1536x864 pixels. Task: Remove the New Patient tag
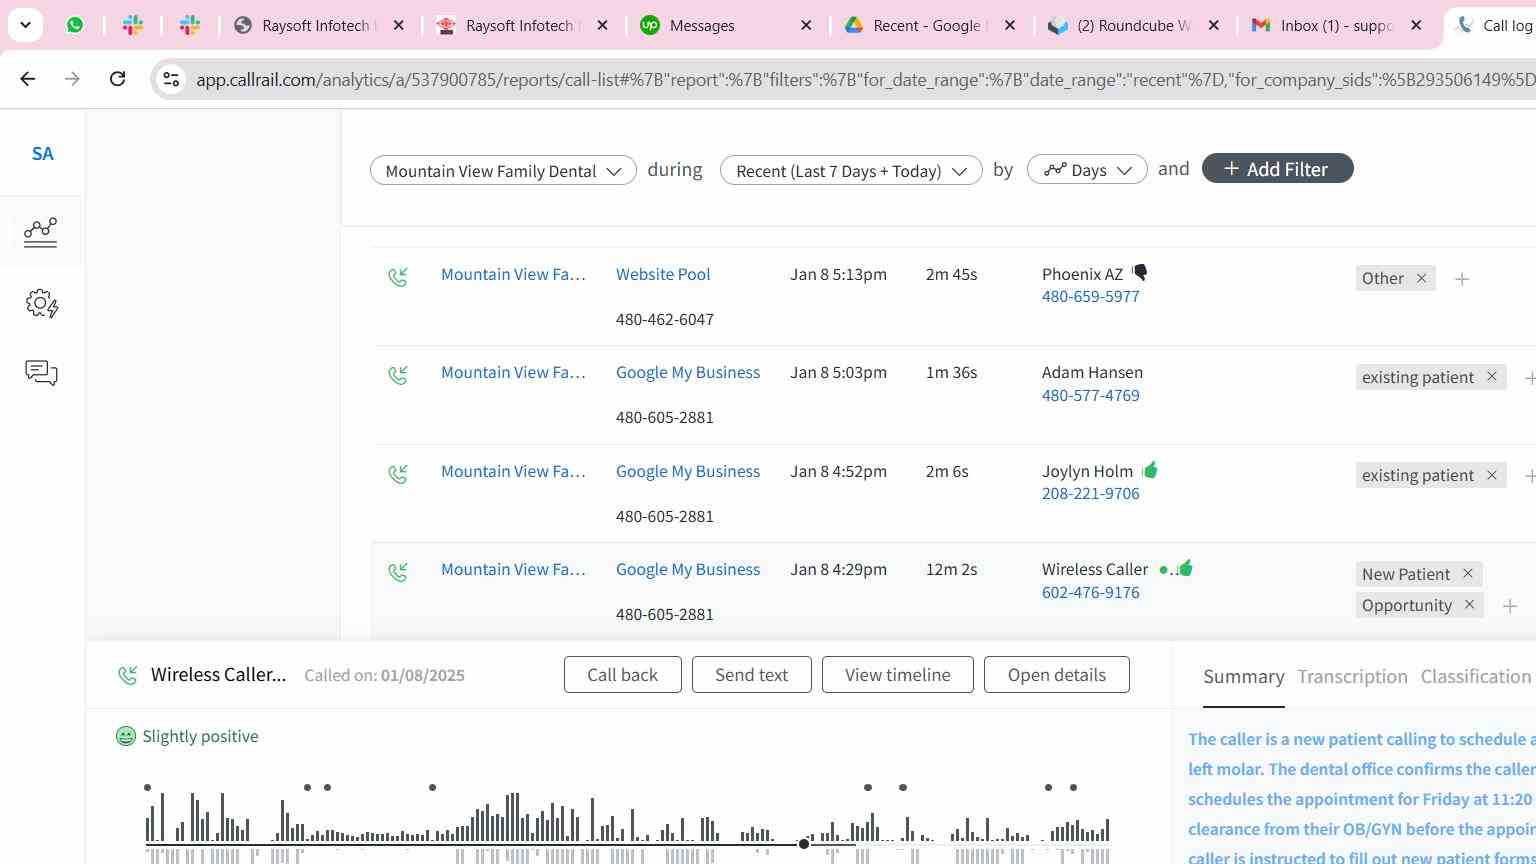point(1467,574)
